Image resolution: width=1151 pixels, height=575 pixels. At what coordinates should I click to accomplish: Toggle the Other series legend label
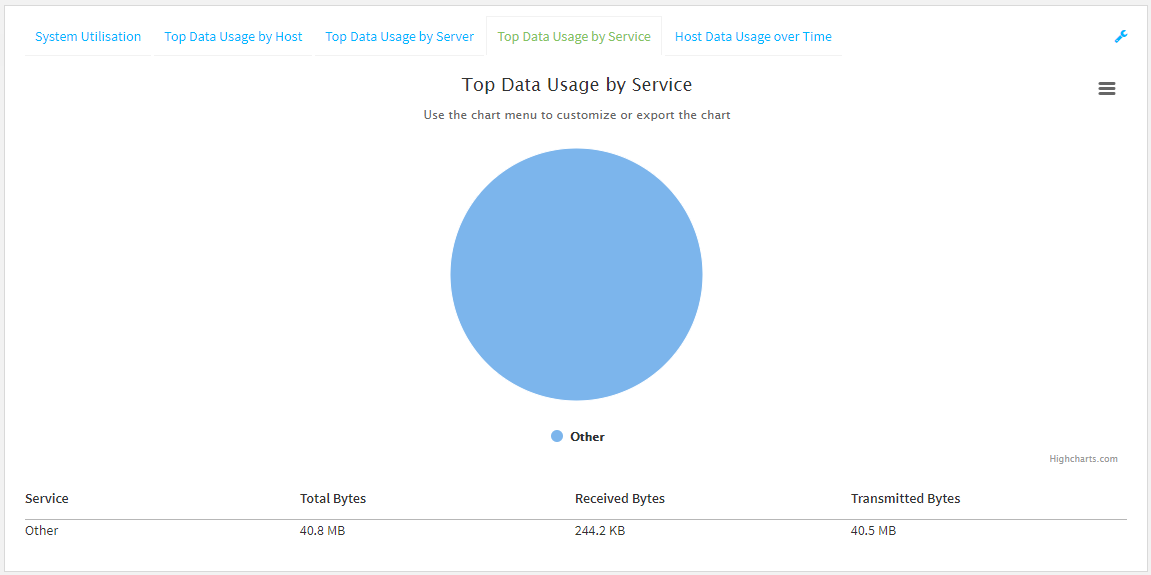pyautogui.click(x=587, y=437)
